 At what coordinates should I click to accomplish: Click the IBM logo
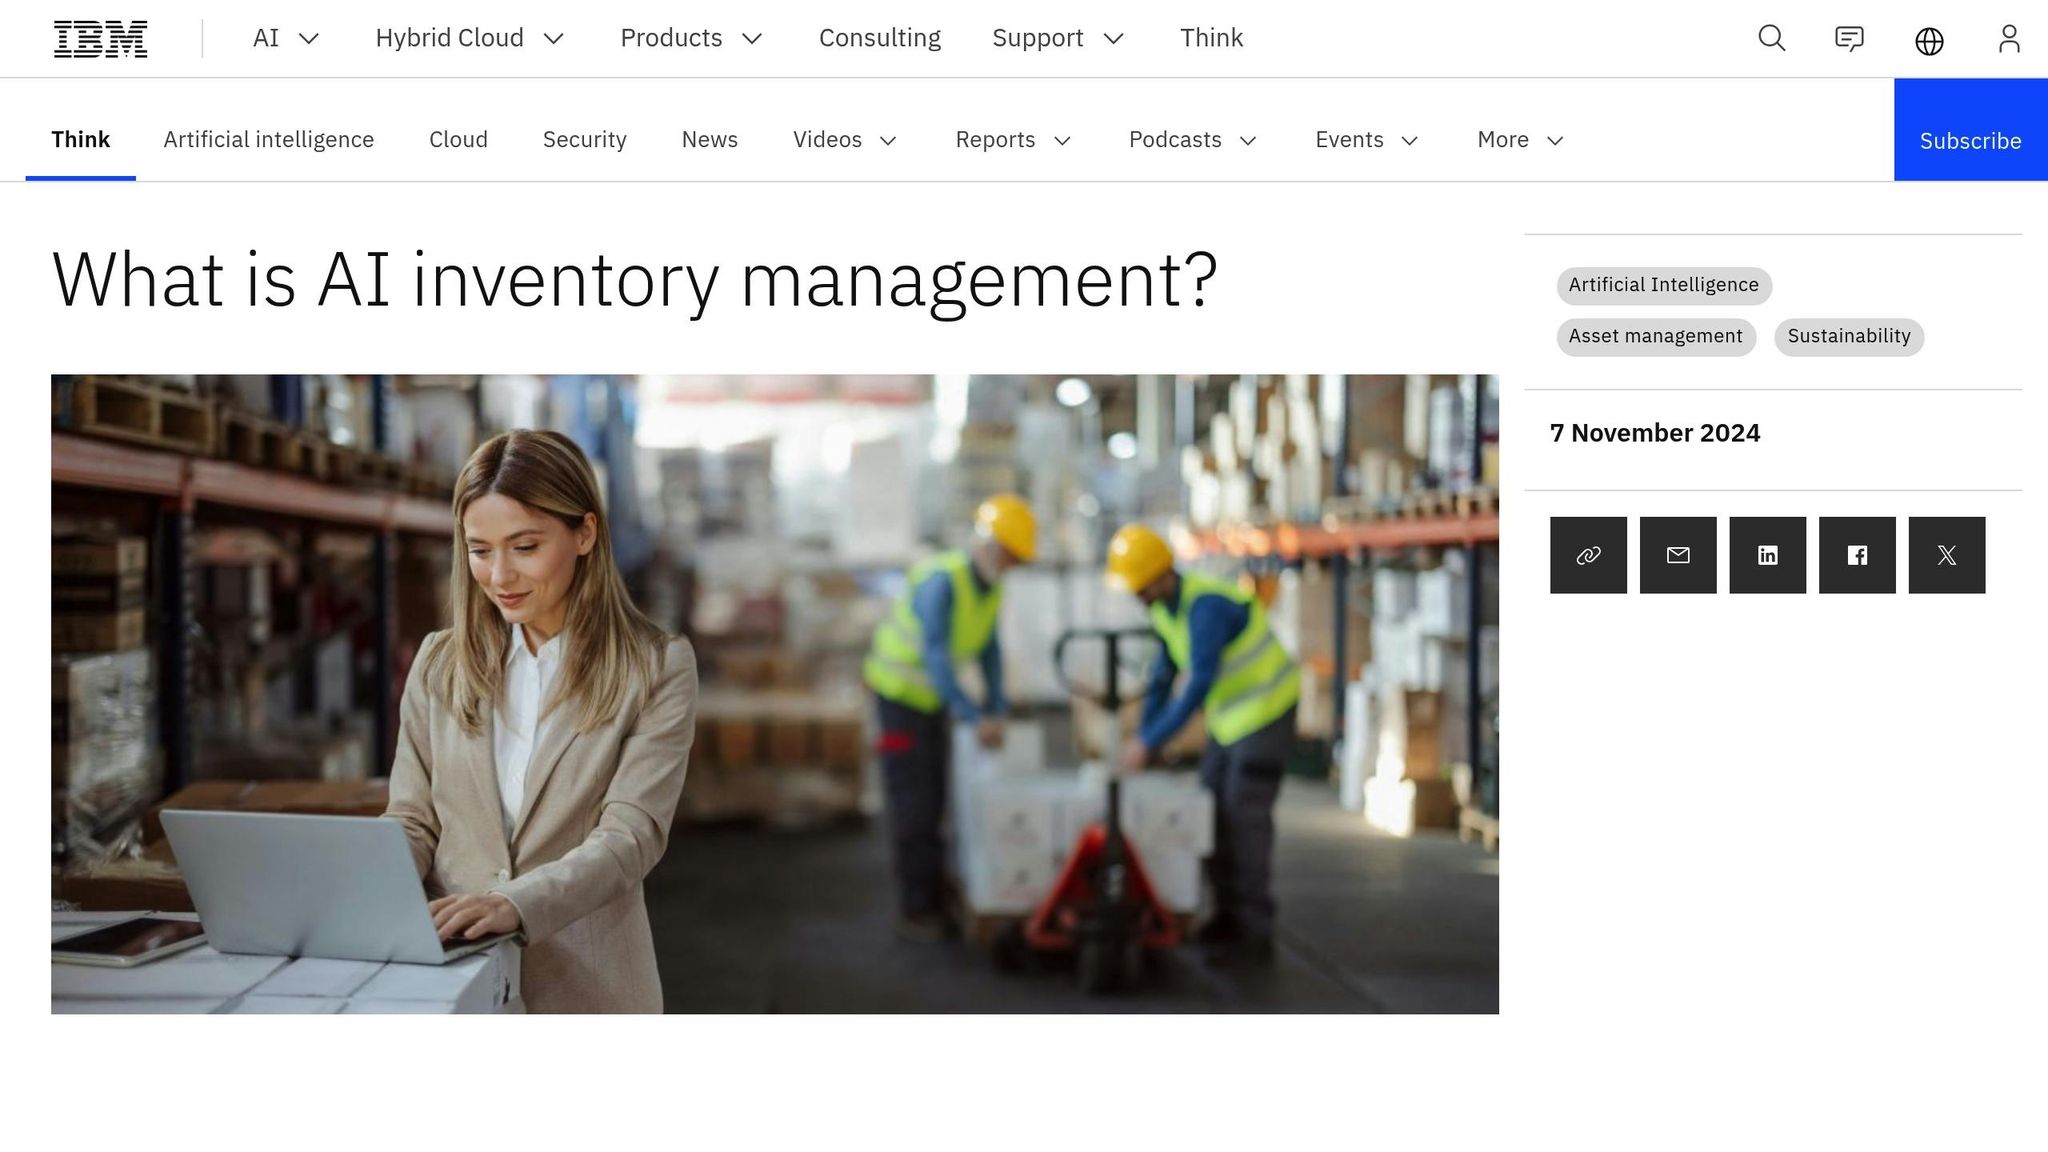pyautogui.click(x=100, y=39)
